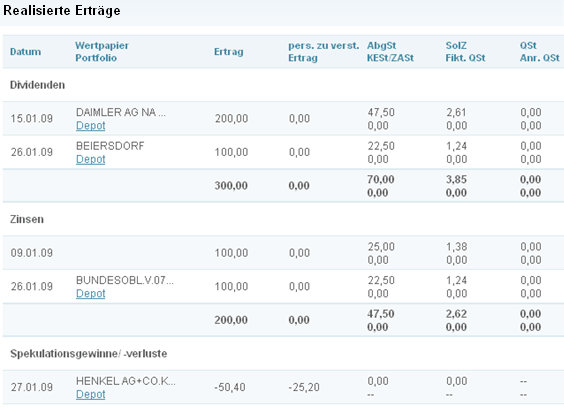Click the AbgSt value 47,50 in DAIMLER row
This screenshot has width=564, height=408.
[x=381, y=112]
